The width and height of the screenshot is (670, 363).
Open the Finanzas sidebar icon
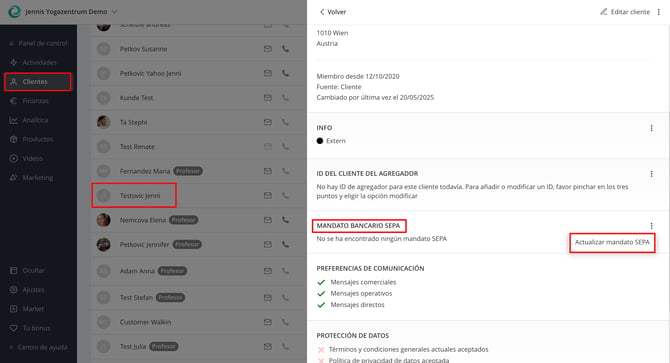[13, 101]
